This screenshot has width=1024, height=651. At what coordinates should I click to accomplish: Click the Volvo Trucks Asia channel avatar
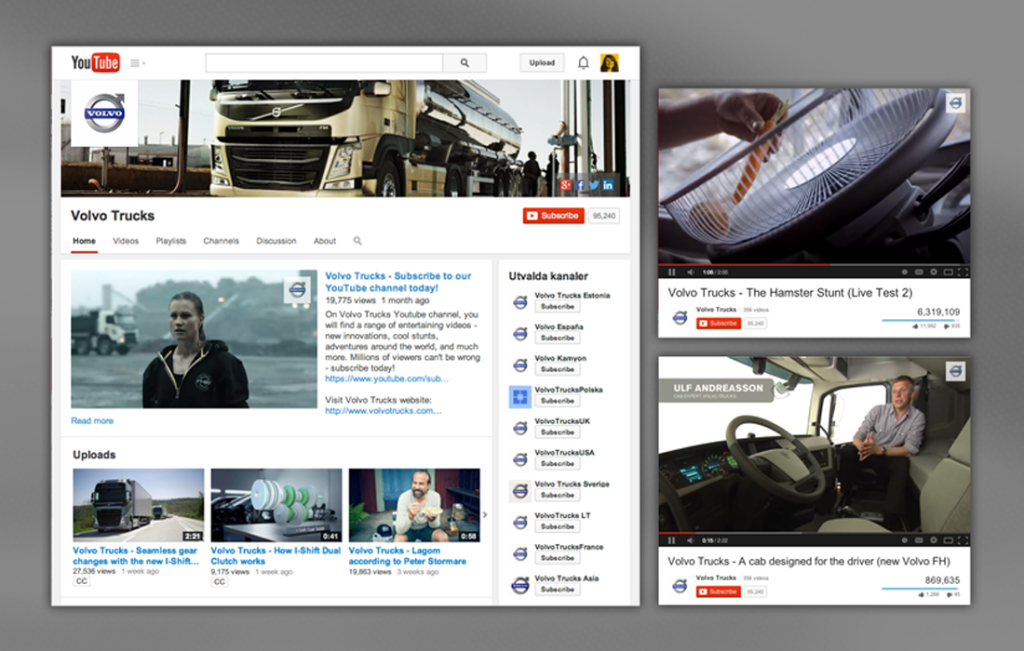pyautogui.click(x=520, y=585)
